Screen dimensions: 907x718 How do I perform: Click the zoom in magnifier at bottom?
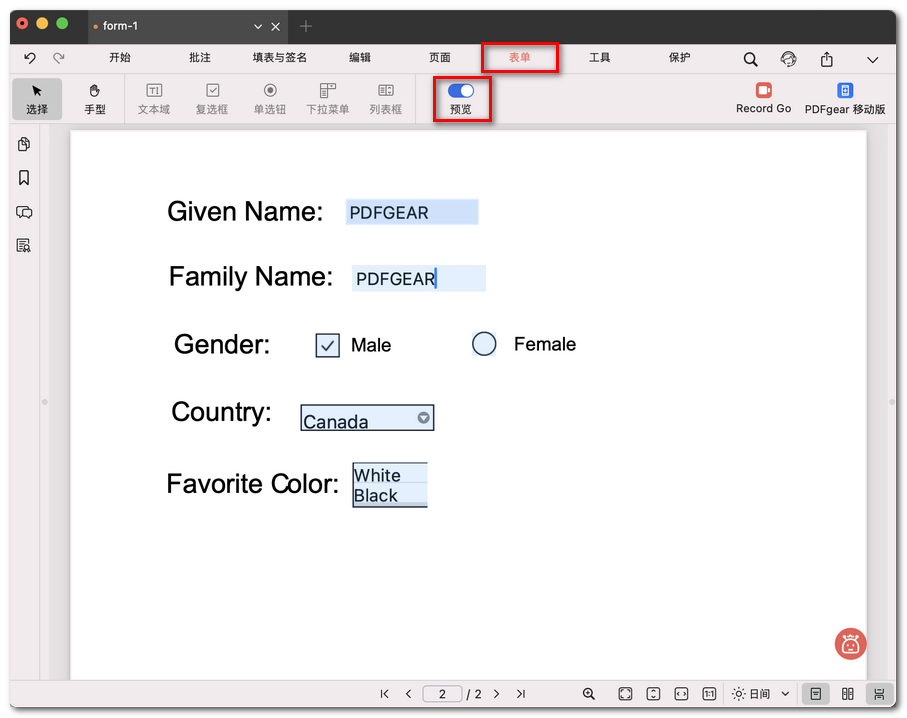point(589,694)
